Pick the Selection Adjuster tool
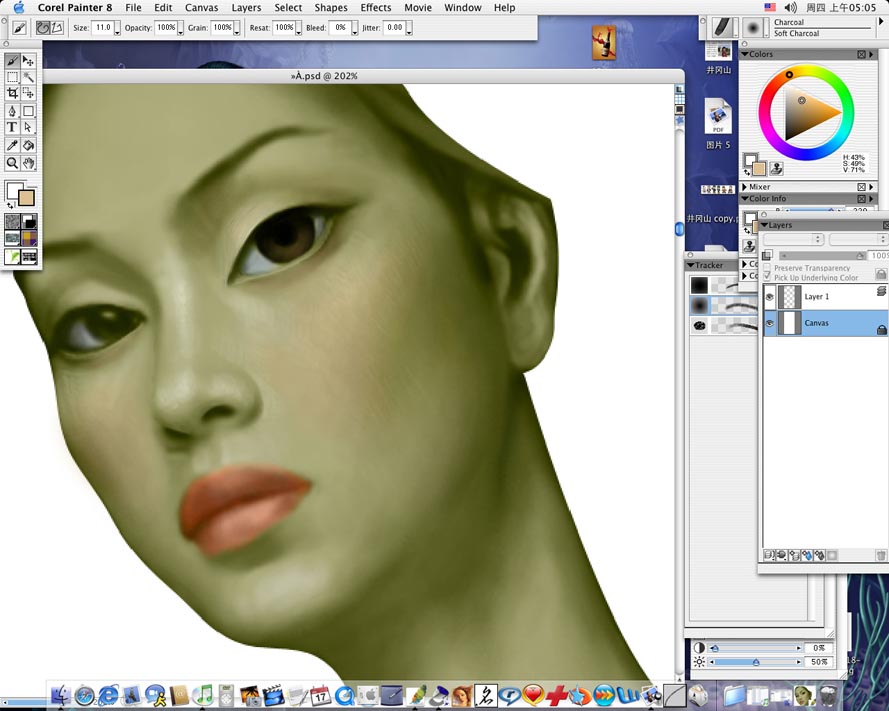The height and width of the screenshot is (711, 889). (28, 94)
